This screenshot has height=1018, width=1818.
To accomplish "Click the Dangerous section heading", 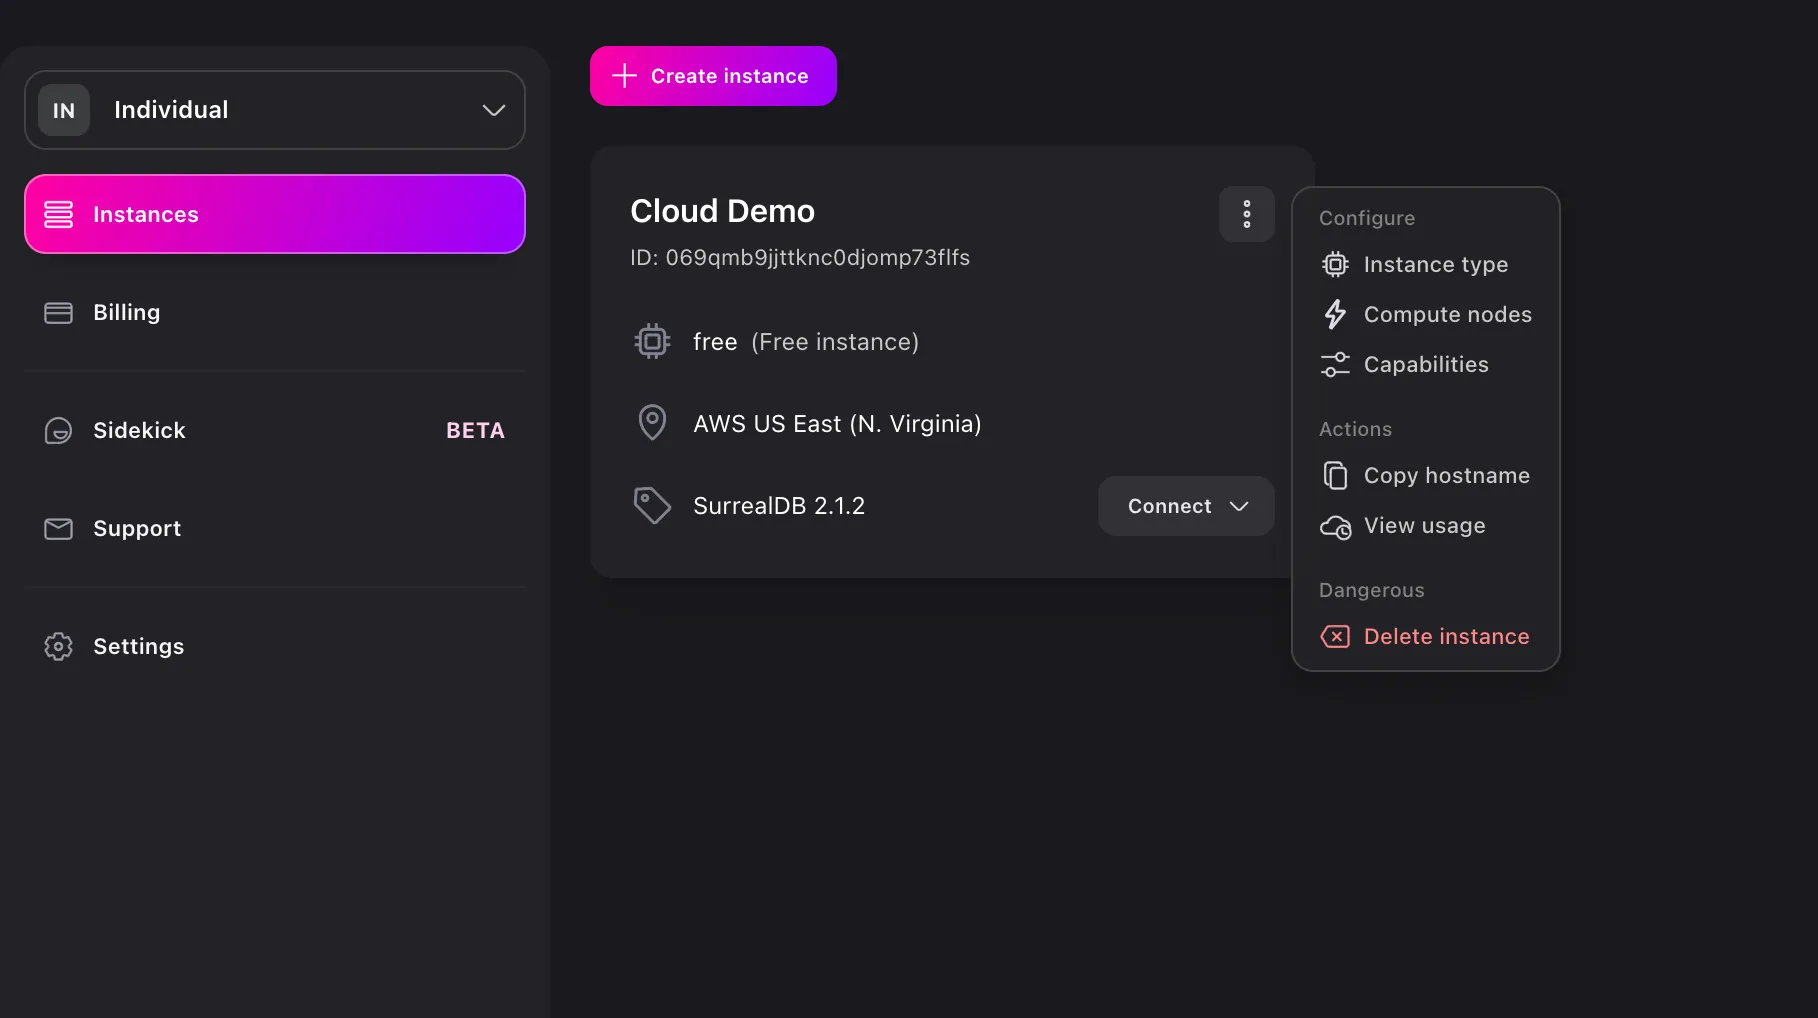I will tap(1371, 590).
